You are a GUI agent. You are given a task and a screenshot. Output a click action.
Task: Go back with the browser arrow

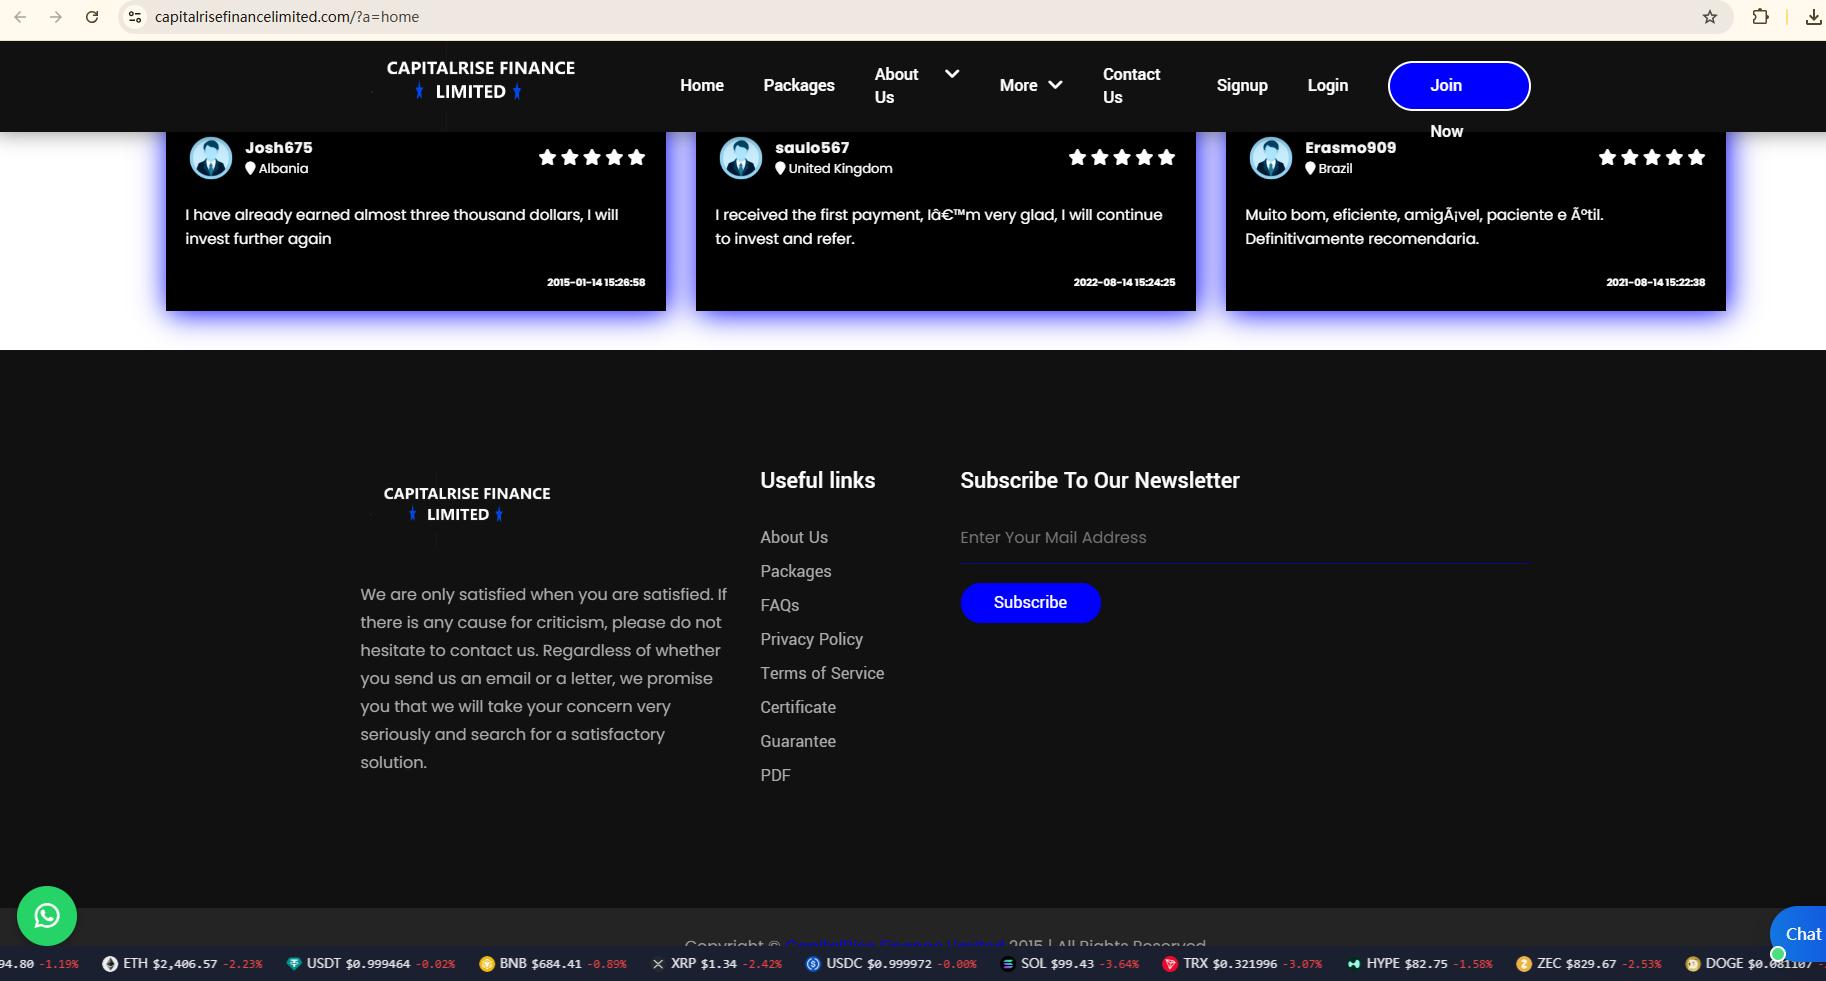click(x=20, y=17)
